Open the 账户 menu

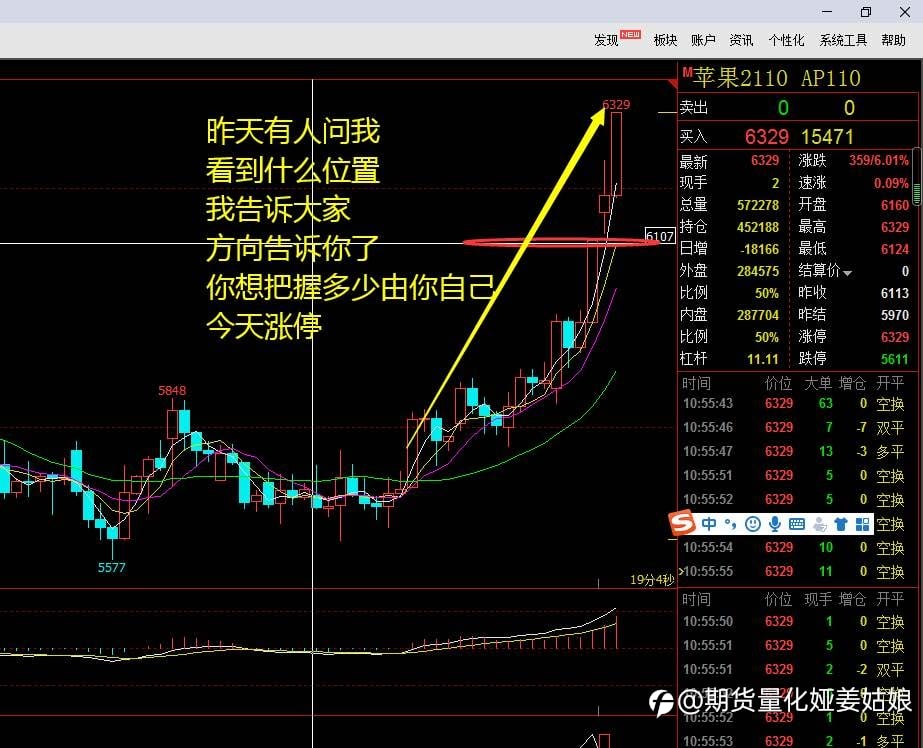tap(703, 40)
